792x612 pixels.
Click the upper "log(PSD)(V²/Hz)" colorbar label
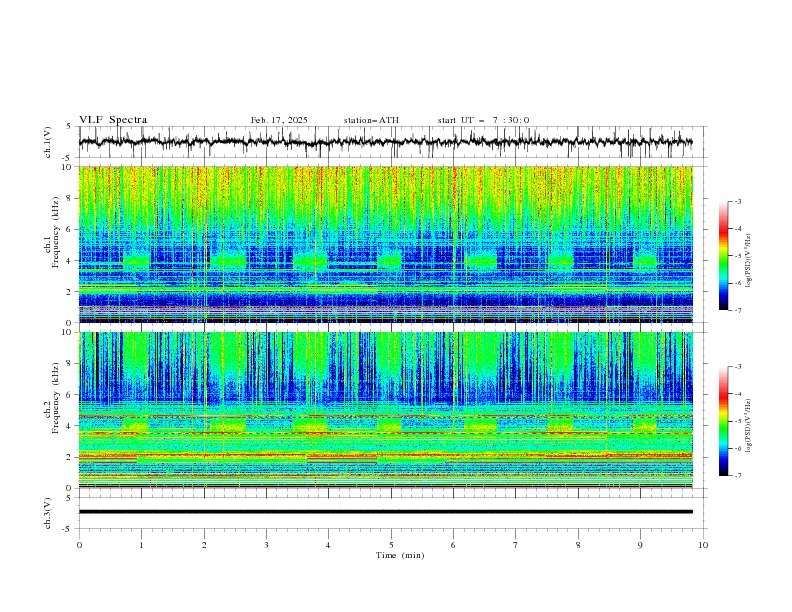coord(749,261)
